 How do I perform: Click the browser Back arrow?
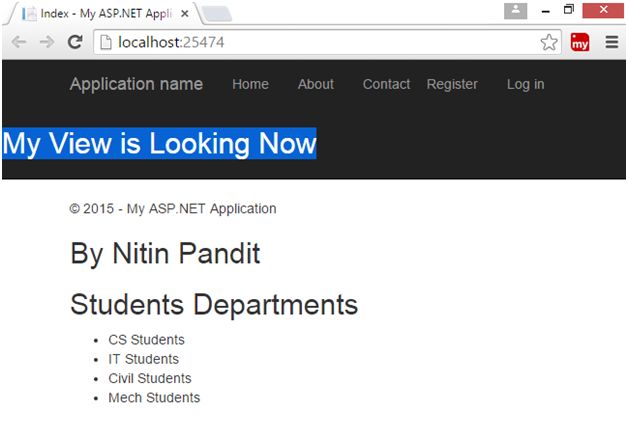tap(19, 42)
